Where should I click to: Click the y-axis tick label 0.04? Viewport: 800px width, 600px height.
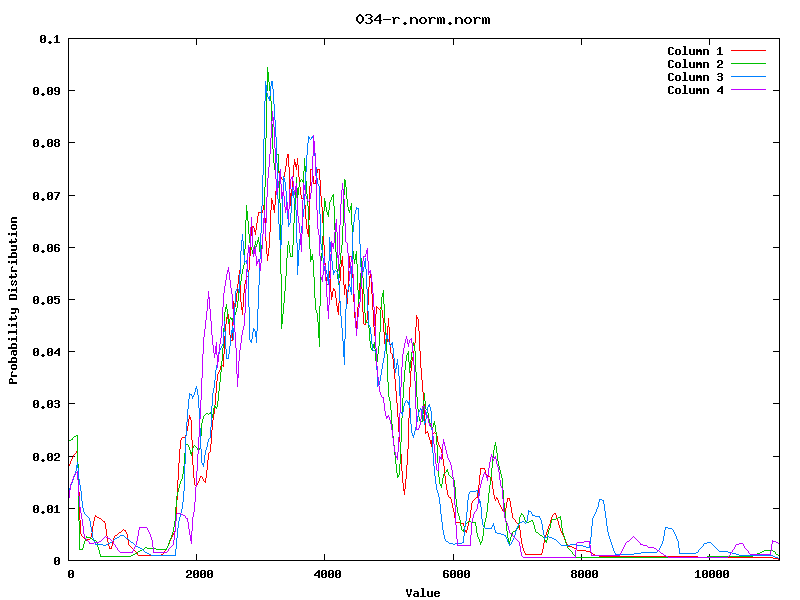46,352
